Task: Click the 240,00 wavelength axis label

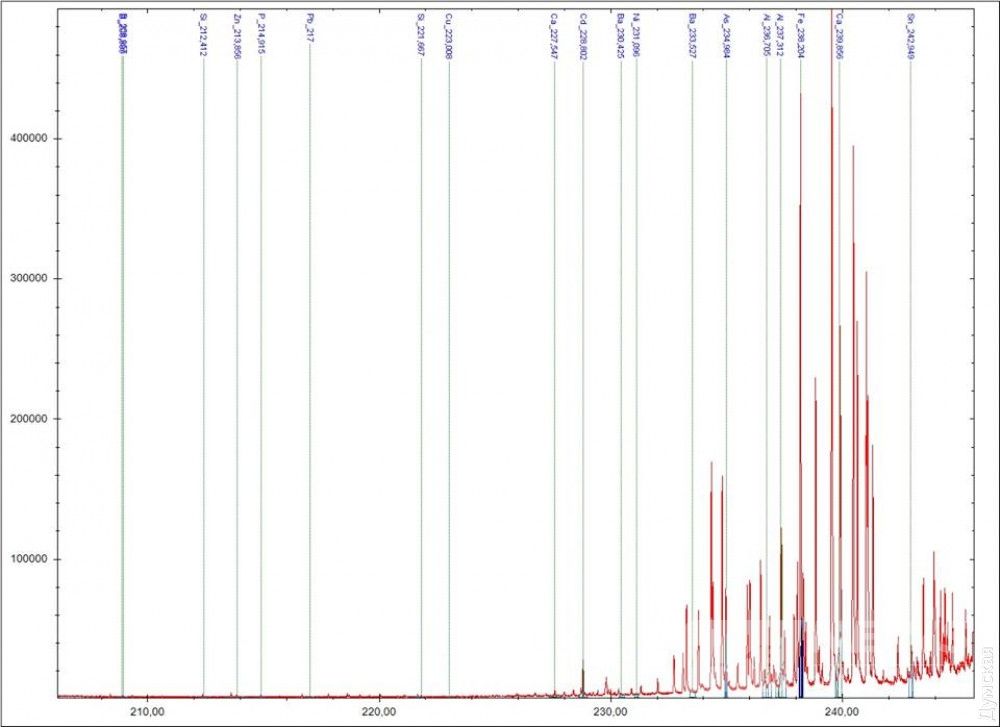Action: pos(841,712)
